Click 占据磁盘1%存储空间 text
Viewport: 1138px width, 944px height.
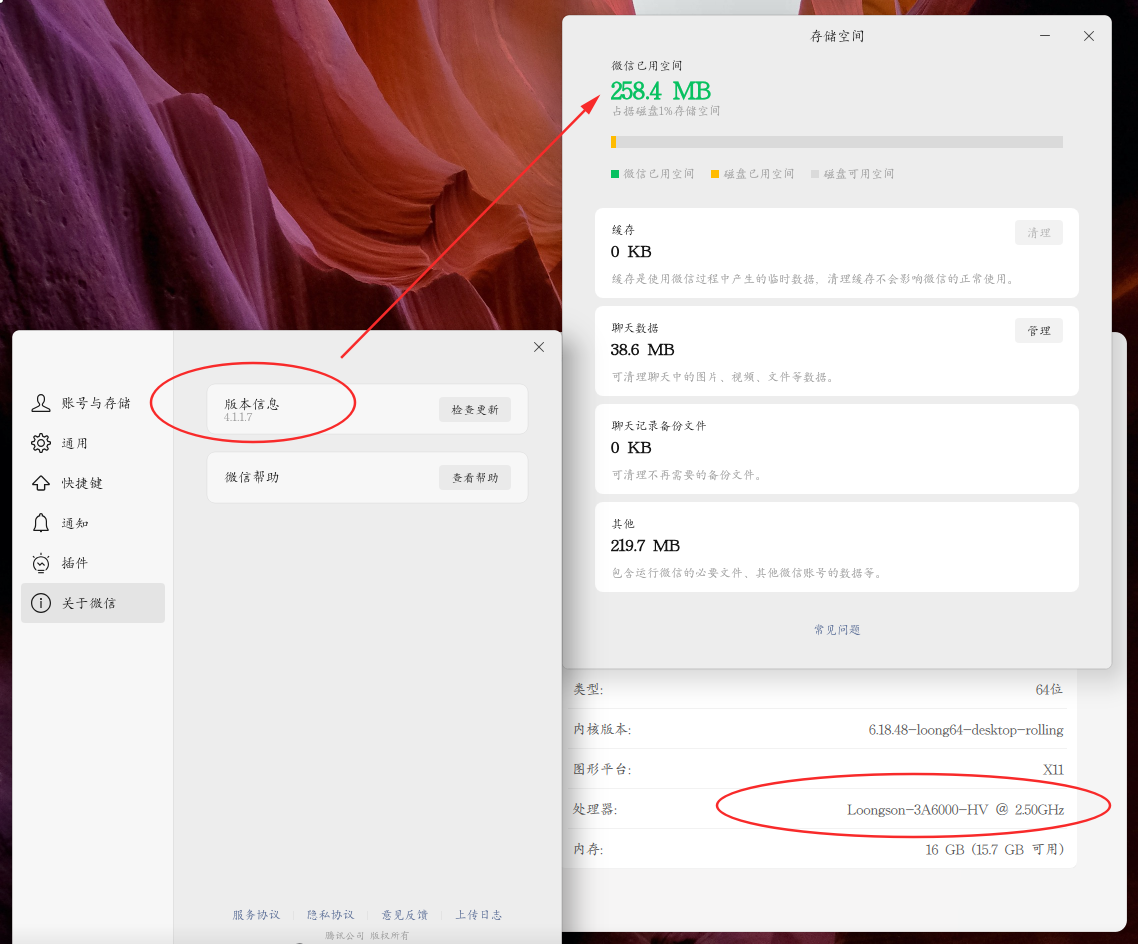tap(666, 111)
